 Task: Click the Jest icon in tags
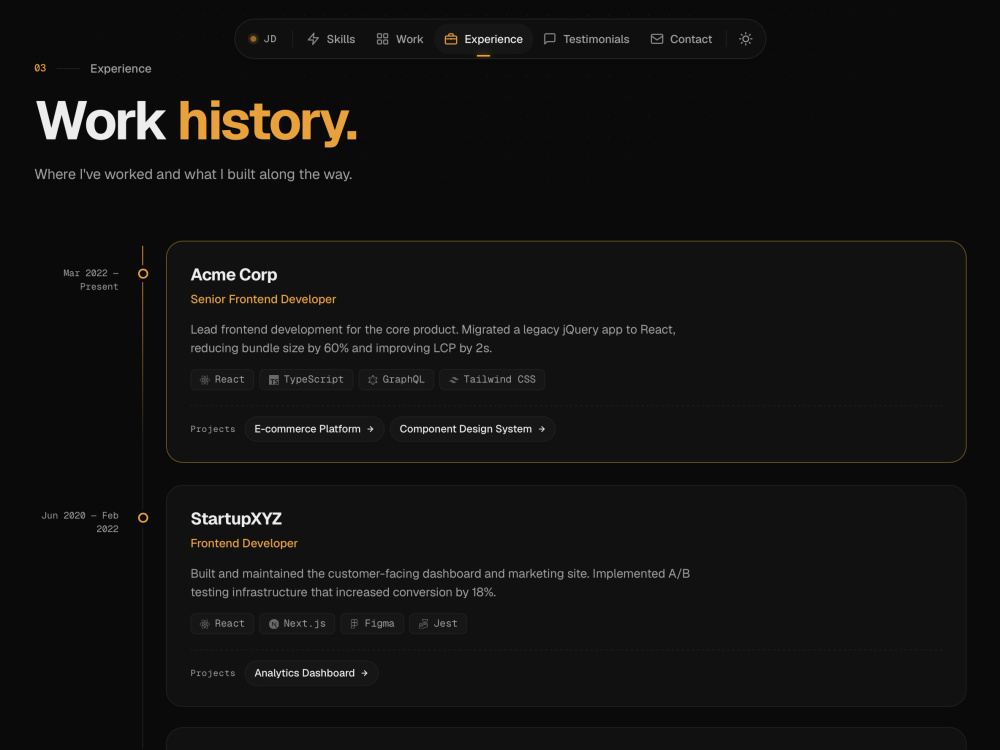[x=423, y=624]
